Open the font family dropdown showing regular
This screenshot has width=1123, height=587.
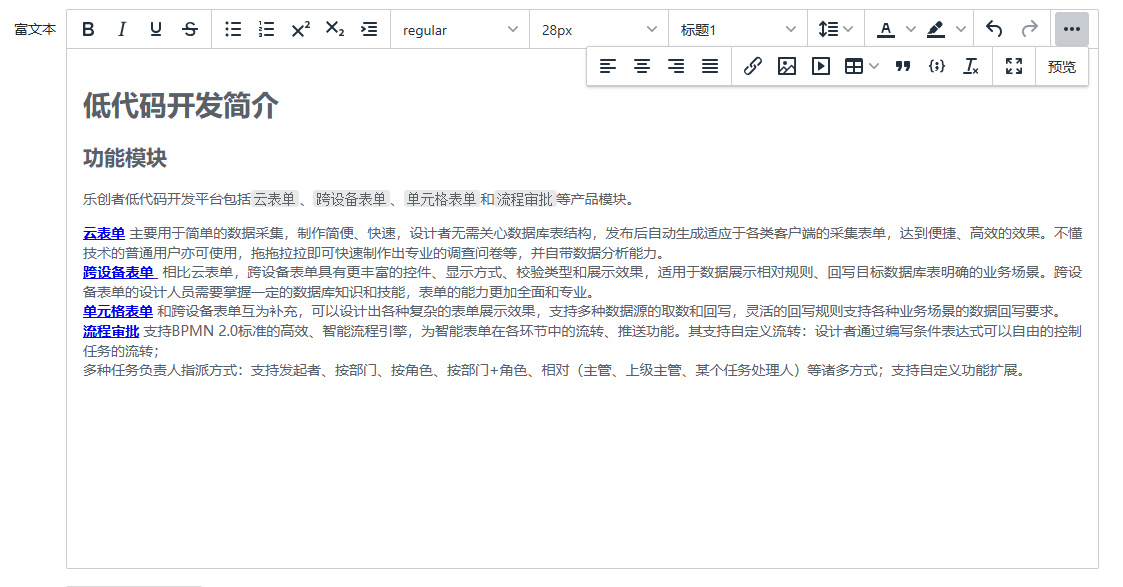pyautogui.click(x=460, y=30)
